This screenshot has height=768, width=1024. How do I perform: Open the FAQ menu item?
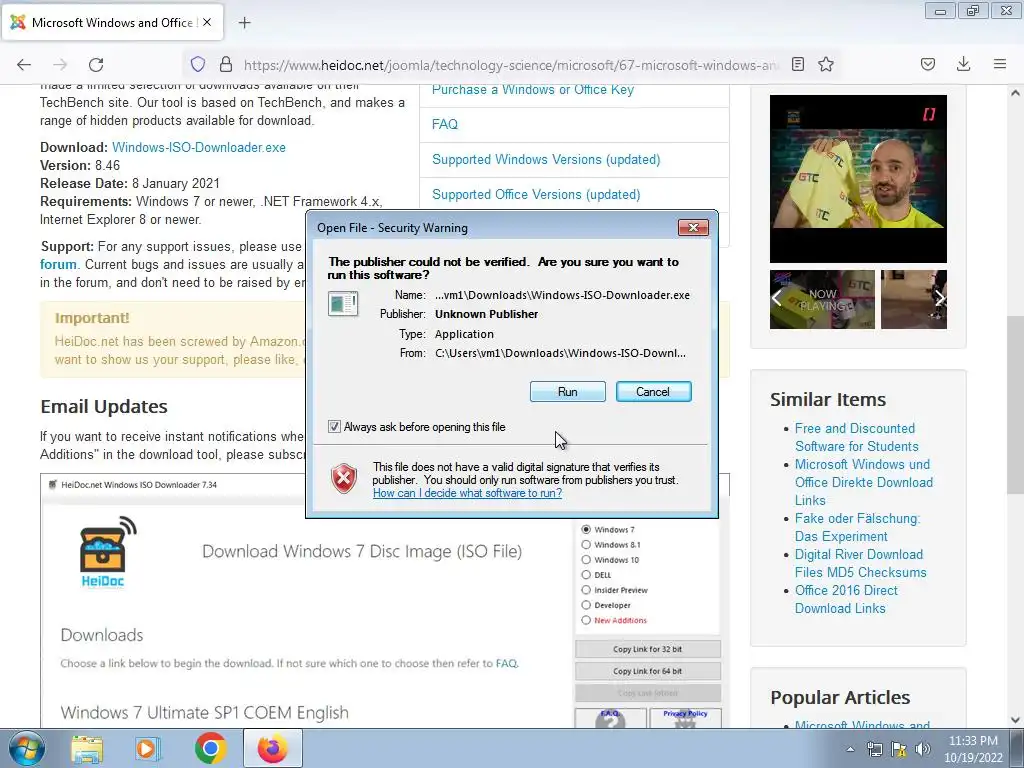[445, 125]
